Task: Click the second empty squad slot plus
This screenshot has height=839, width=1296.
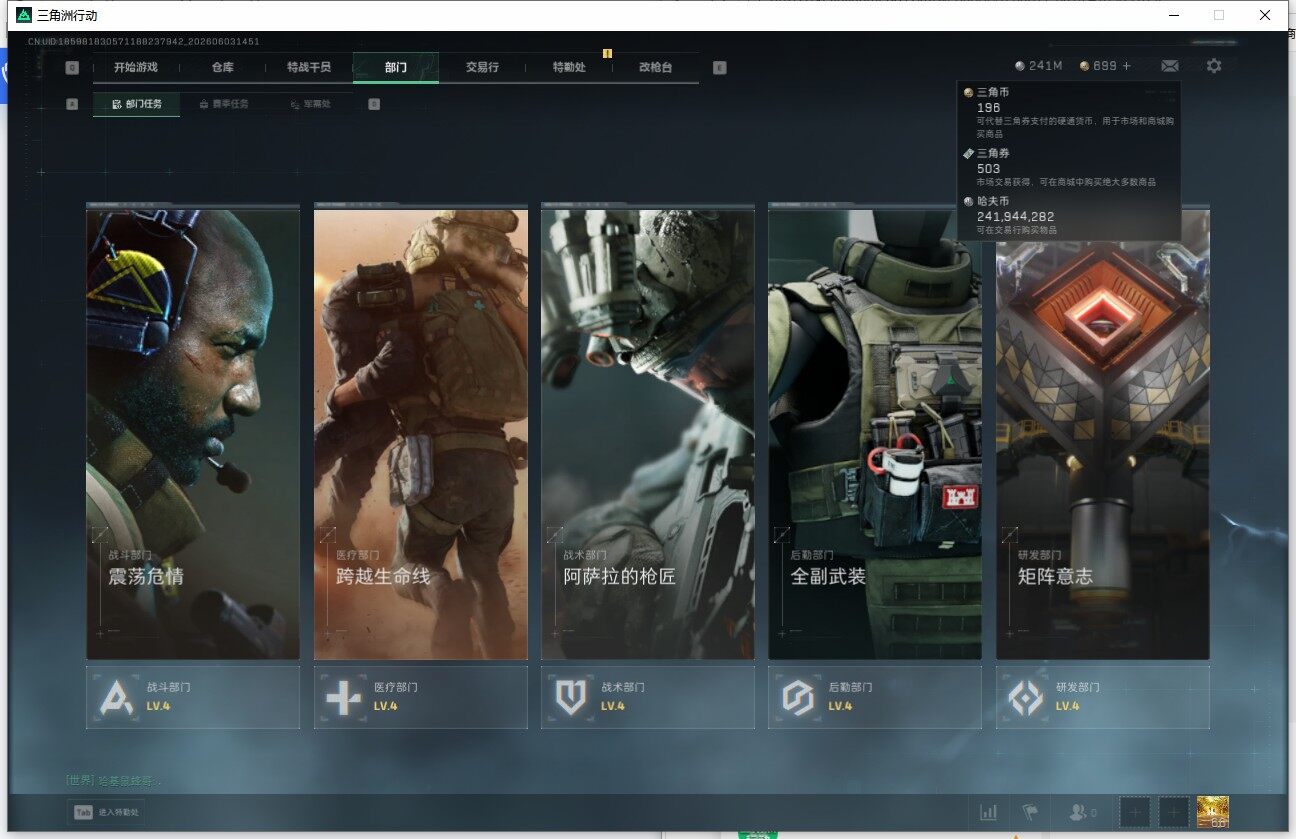Action: (1173, 812)
